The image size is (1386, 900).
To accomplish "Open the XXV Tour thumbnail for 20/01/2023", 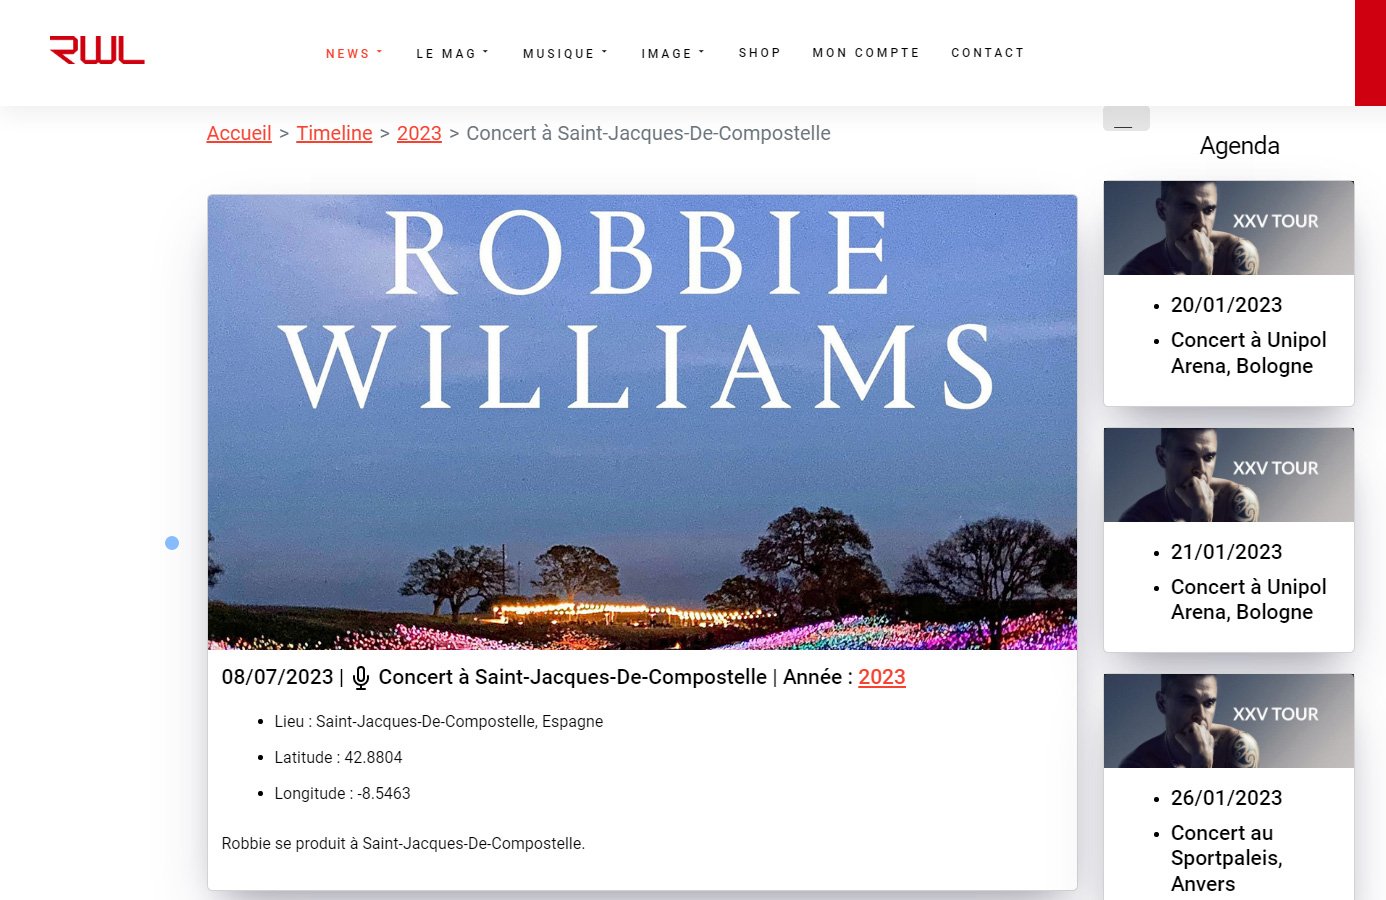I will (x=1229, y=228).
